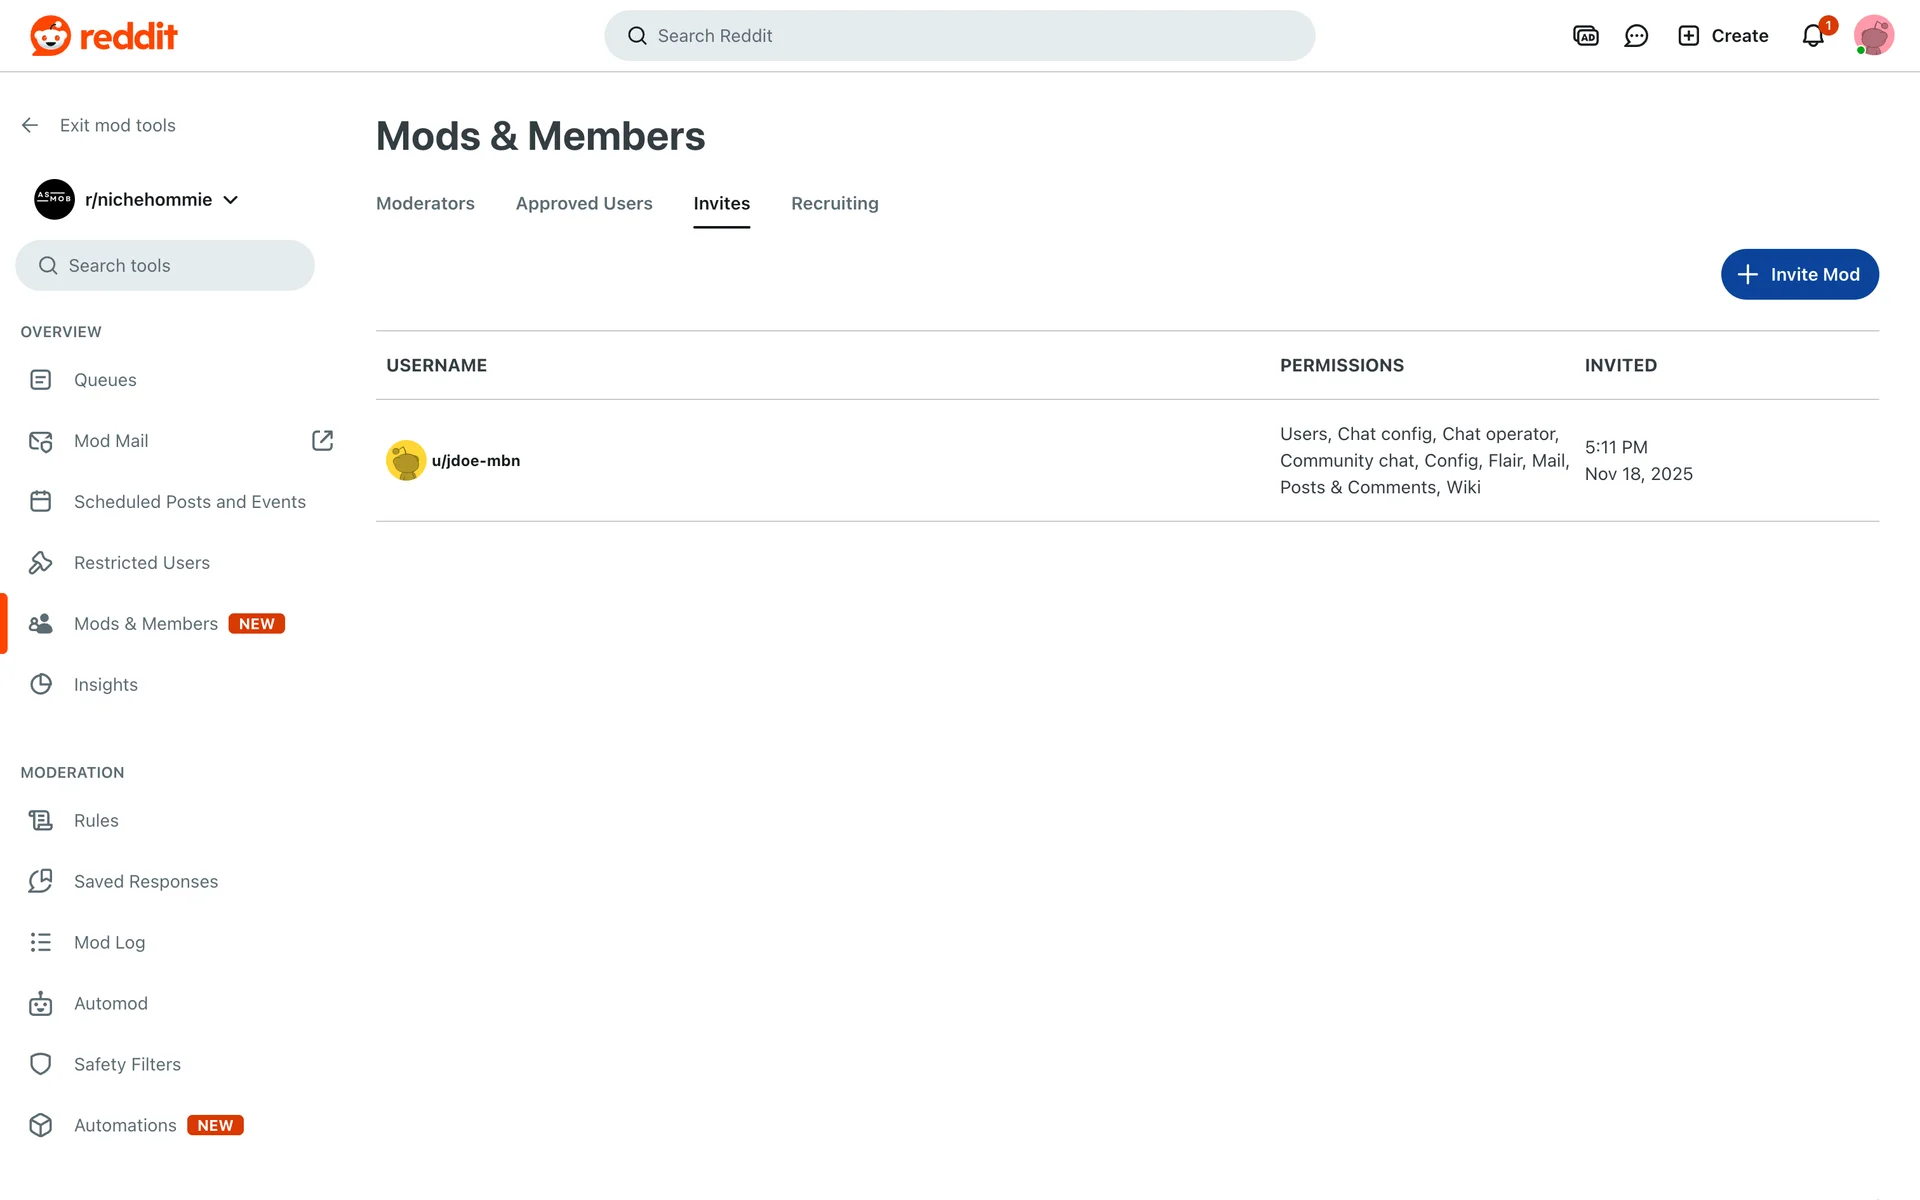Open the Queues sidebar item
The width and height of the screenshot is (1920, 1200).
[105, 380]
